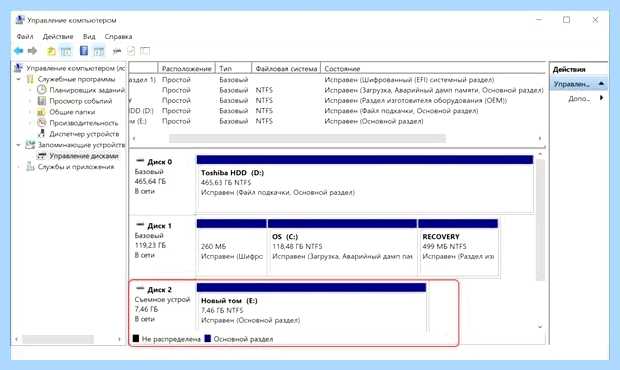Screen dimensions: 620x370
Task: Click the Диск 2 removable drive icon
Action: (x=140, y=289)
